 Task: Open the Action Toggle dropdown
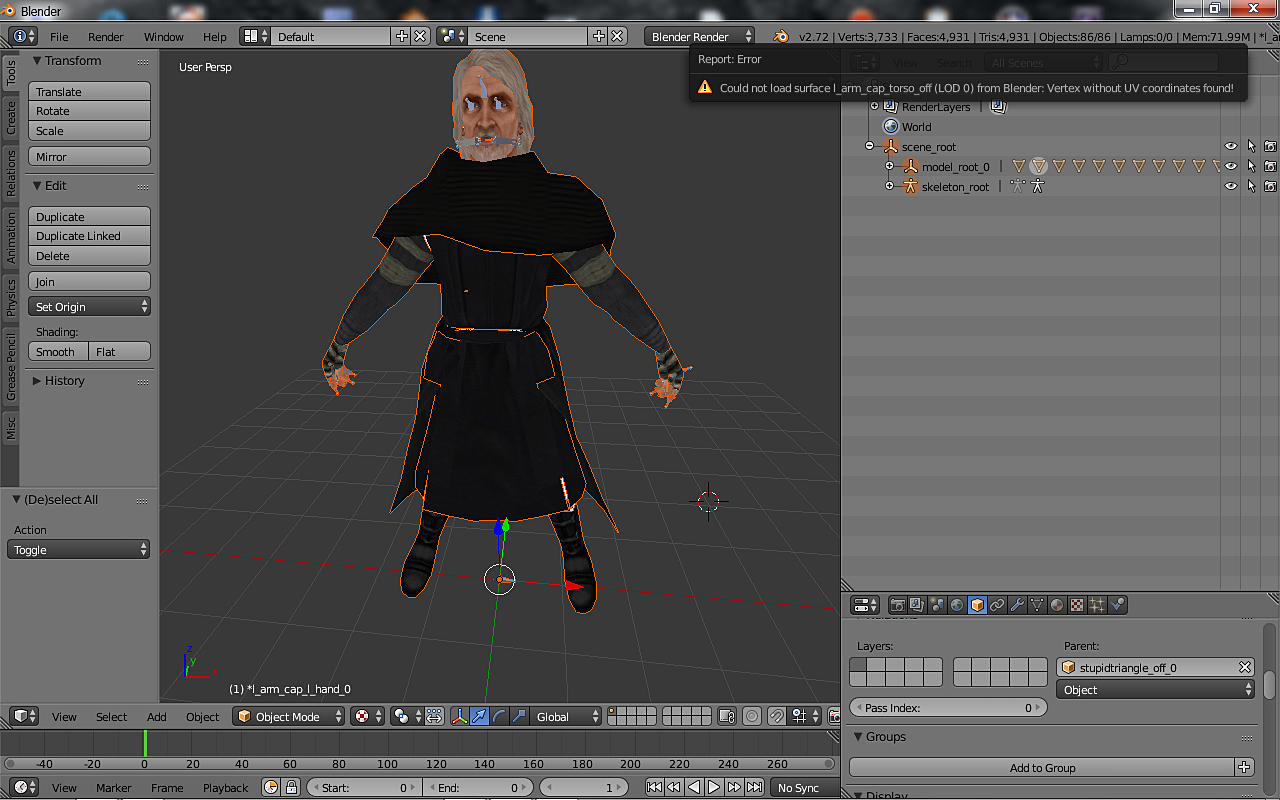[x=79, y=550]
